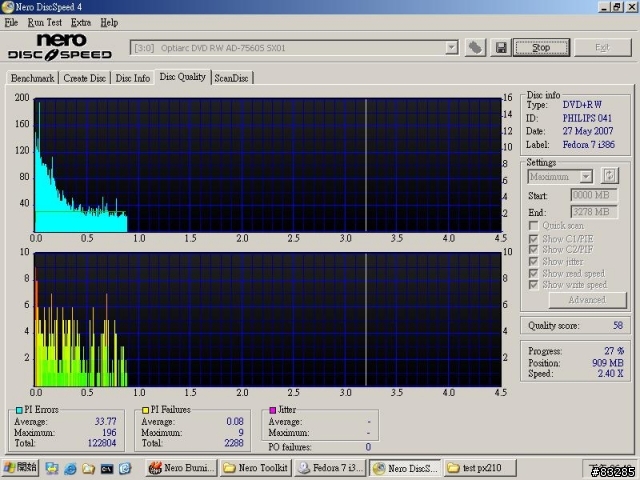The image size is (640, 480).
Task: Click the gray marker line in PI Errors graph
Action: pos(366,165)
